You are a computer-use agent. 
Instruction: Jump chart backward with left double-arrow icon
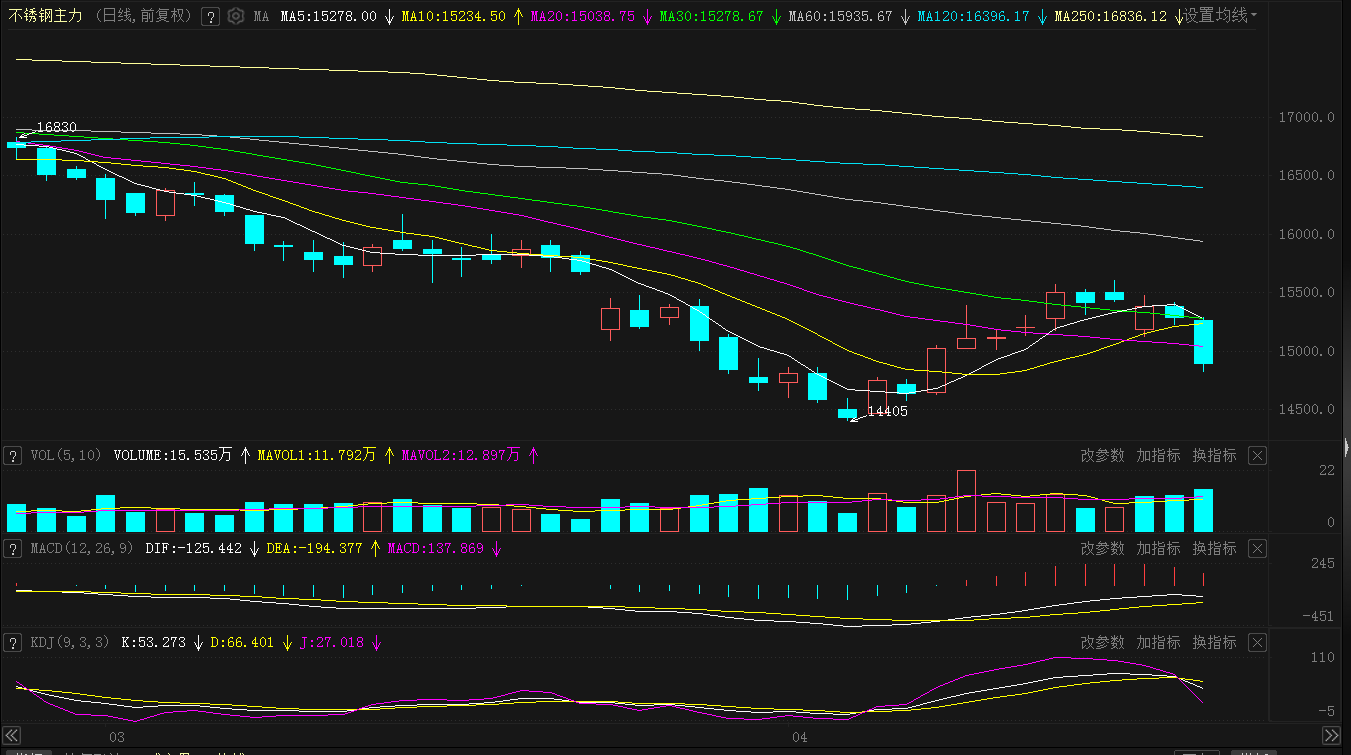click(x=12, y=735)
